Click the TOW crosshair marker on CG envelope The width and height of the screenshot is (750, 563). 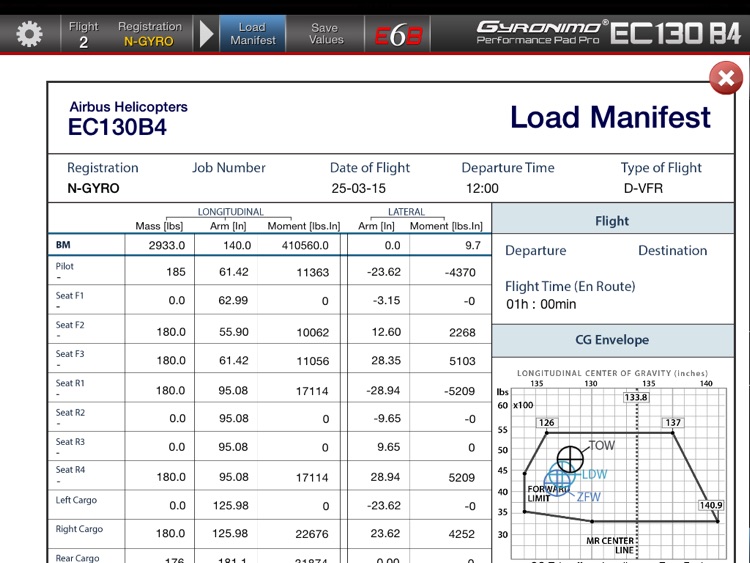click(570, 459)
